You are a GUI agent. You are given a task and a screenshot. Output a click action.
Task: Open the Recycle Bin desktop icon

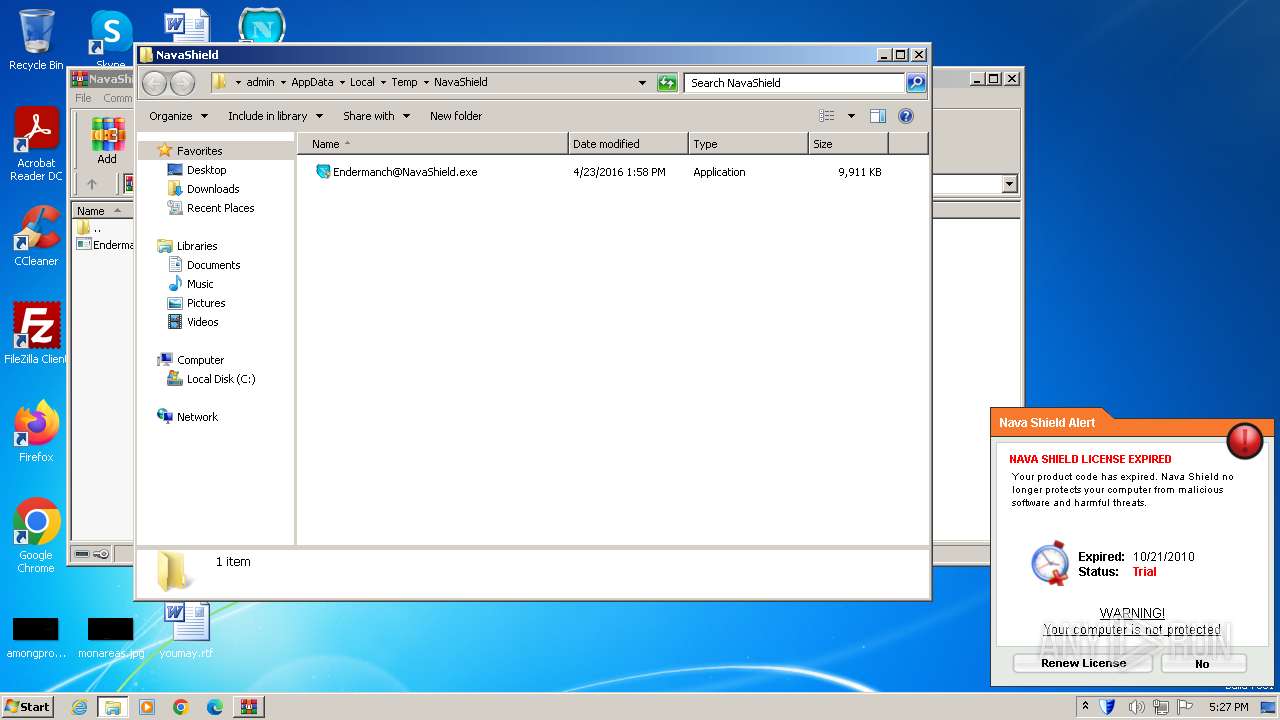(36, 40)
